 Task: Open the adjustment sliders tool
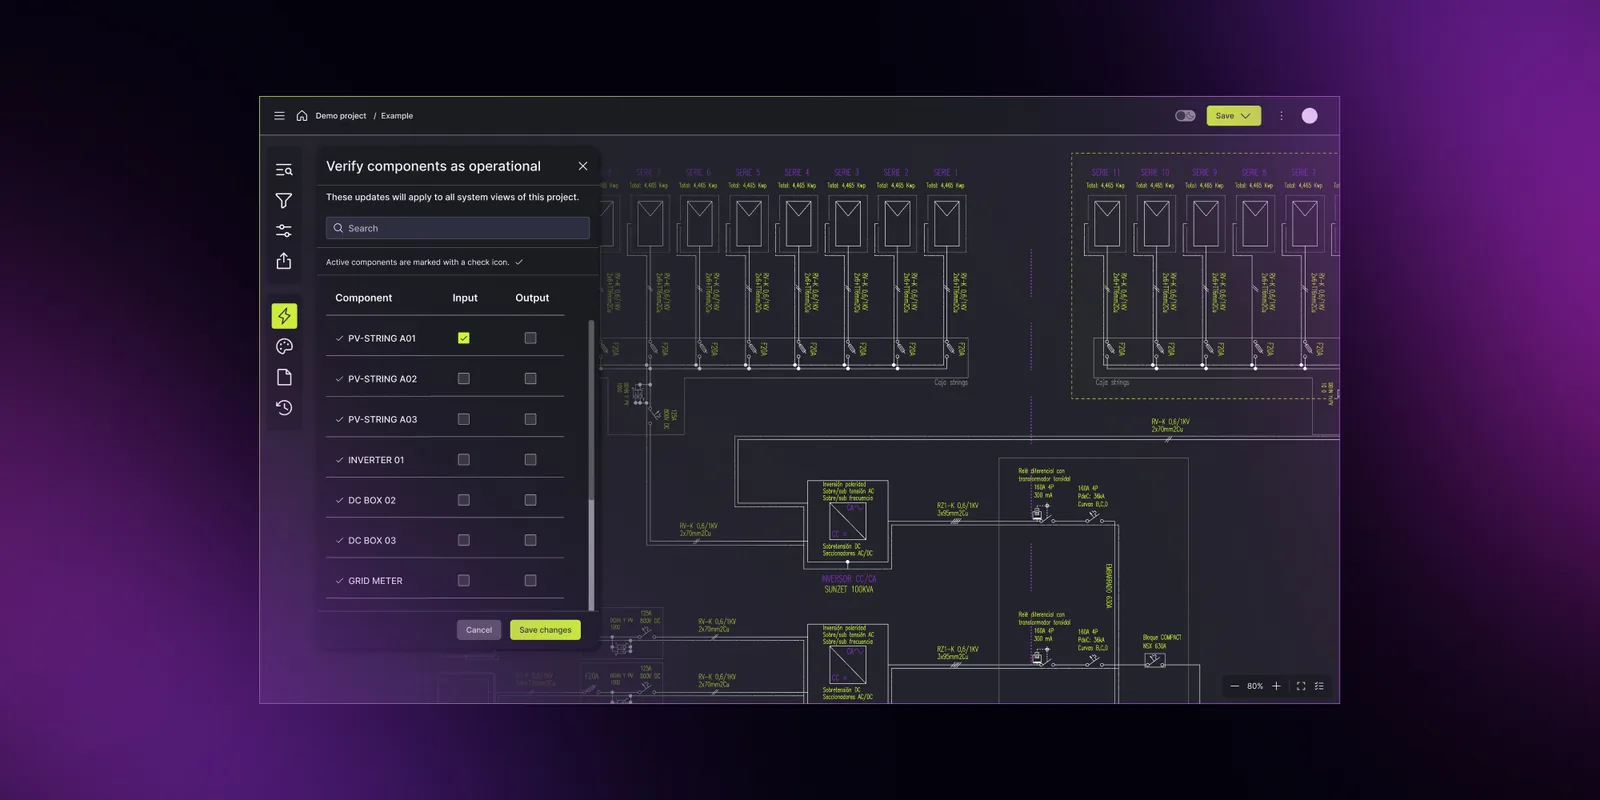[284, 230]
